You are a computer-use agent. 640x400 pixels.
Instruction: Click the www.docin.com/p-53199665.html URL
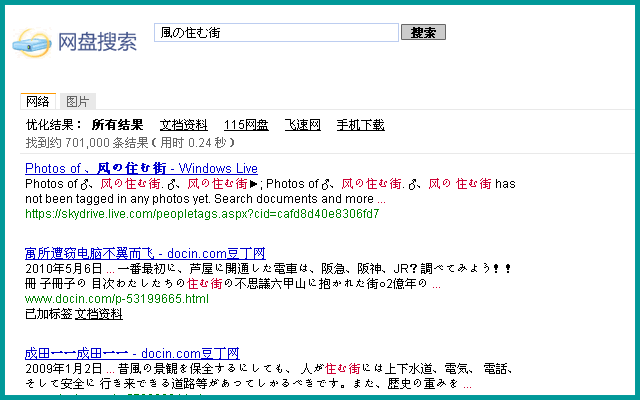click(117, 299)
